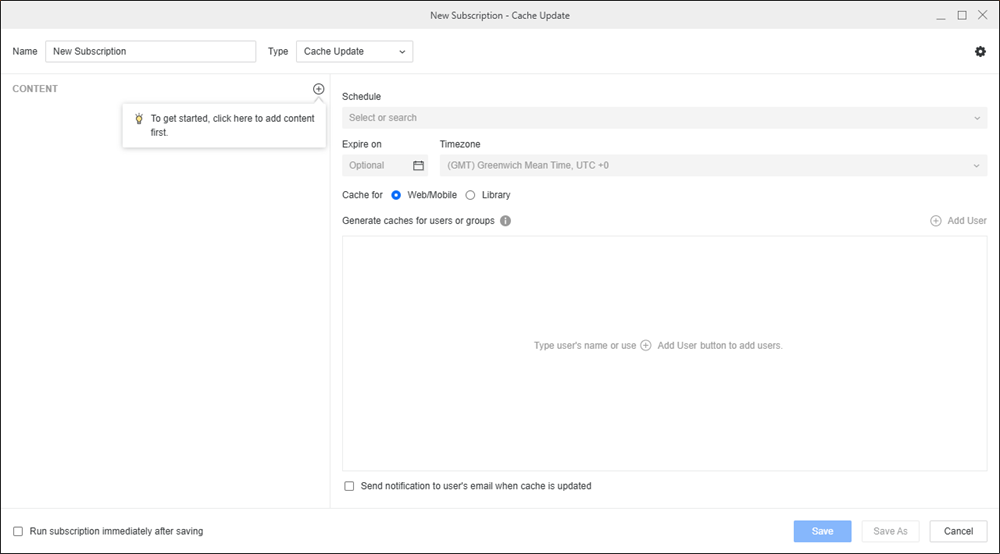
Task: Open the Expire on calendar picker
Action: click(418, 166)
